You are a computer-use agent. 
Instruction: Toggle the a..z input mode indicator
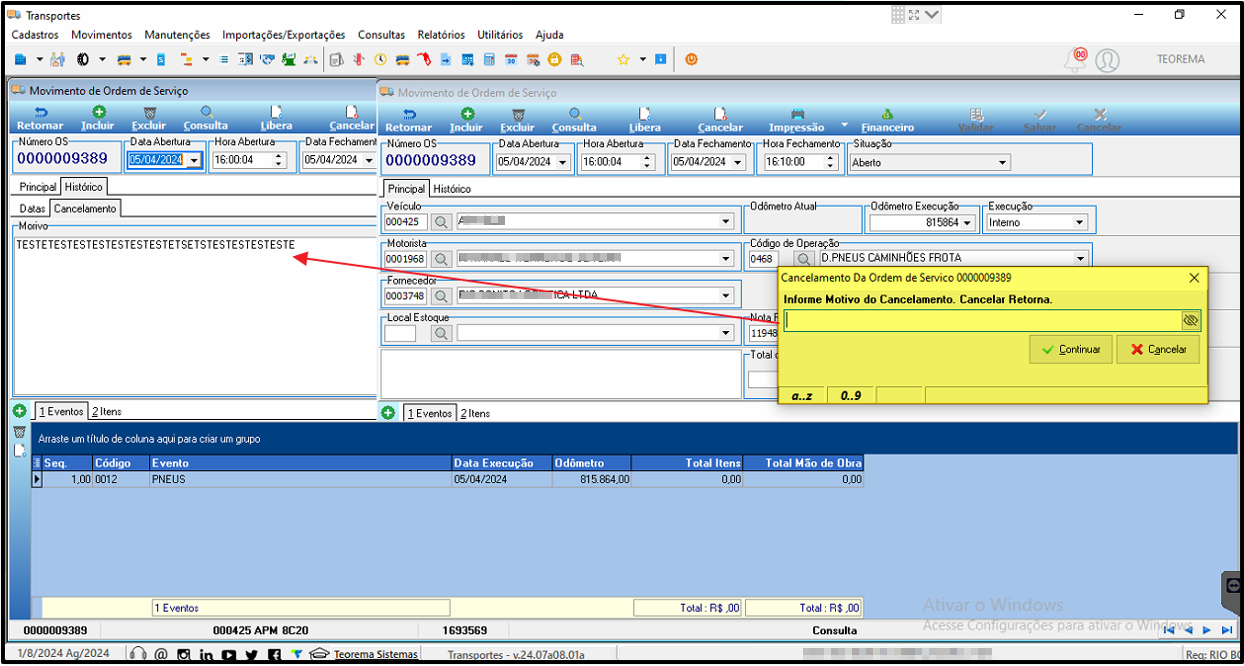[802, 396]
